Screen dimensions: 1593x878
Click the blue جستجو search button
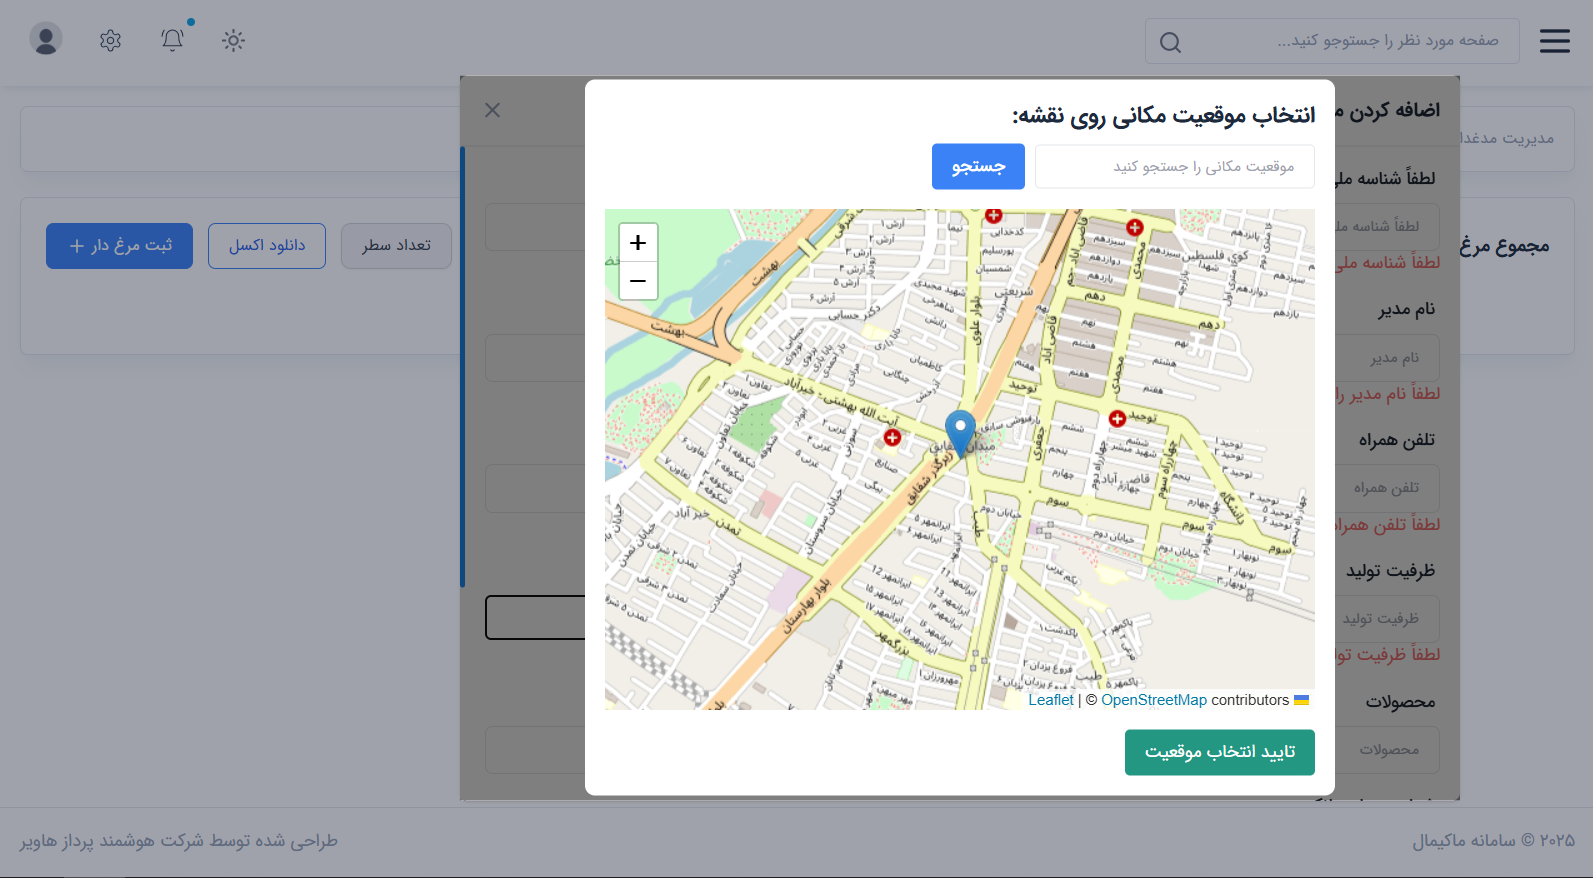[978, 166]
